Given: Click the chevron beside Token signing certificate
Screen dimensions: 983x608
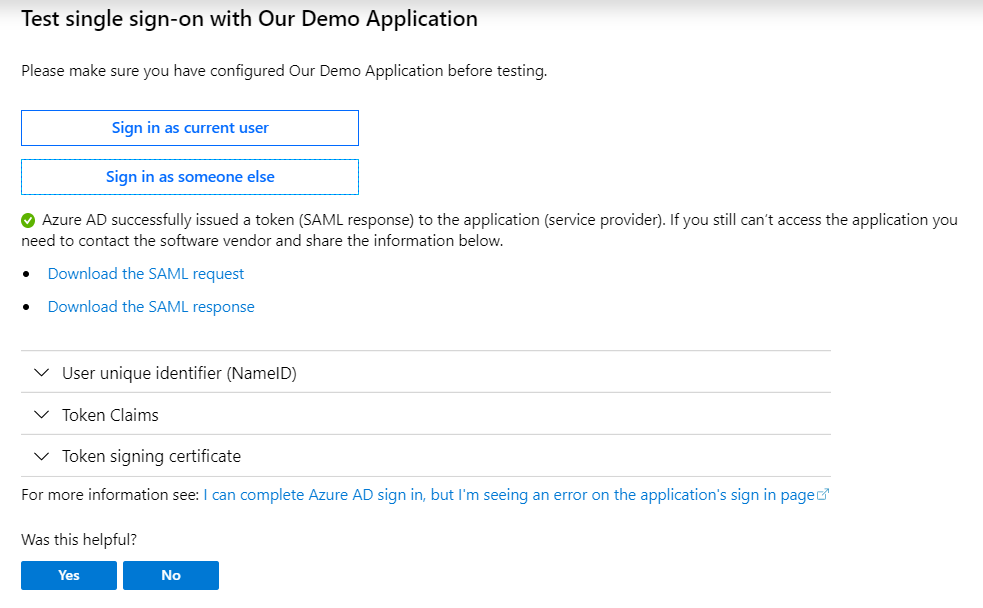Looking at the screenshot, I should 41,457.
